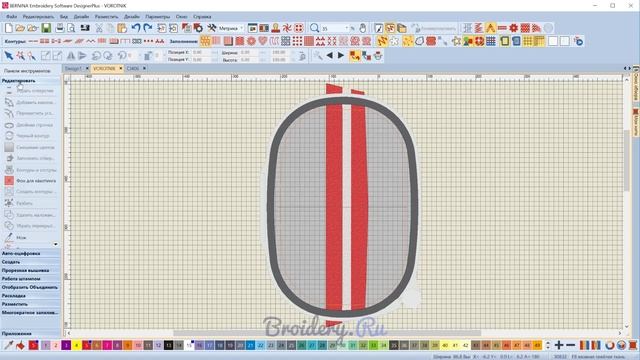Image resolution: width=640 pixels, height=360 pixels.
Task: Select black color swatch number 13
Action: click(169, 345)
